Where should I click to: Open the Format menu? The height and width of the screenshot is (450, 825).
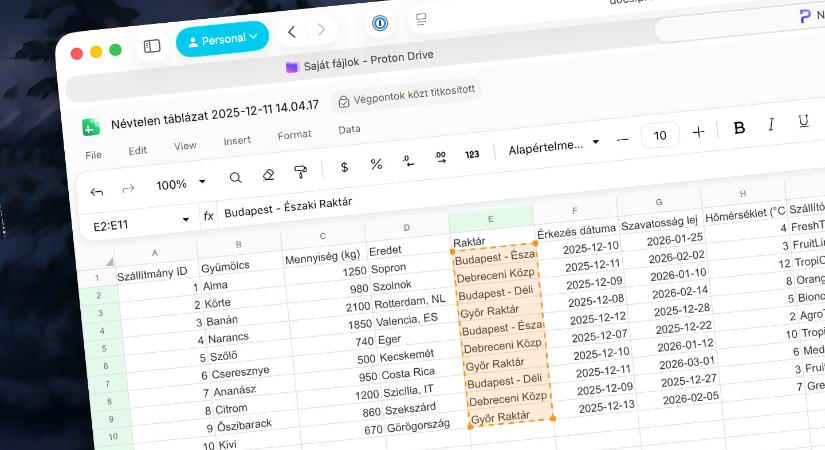click(294, 135)
